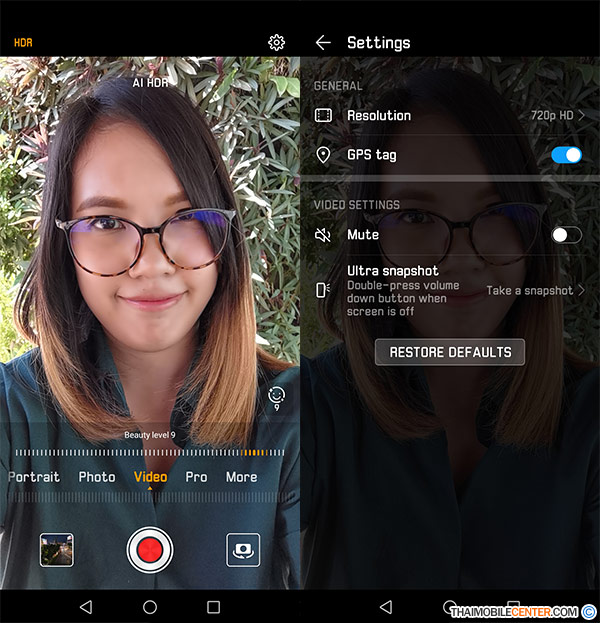Tap Android home button on camera screen
The height and width of the screenshot is (623, 600).
tap(150, 607)
